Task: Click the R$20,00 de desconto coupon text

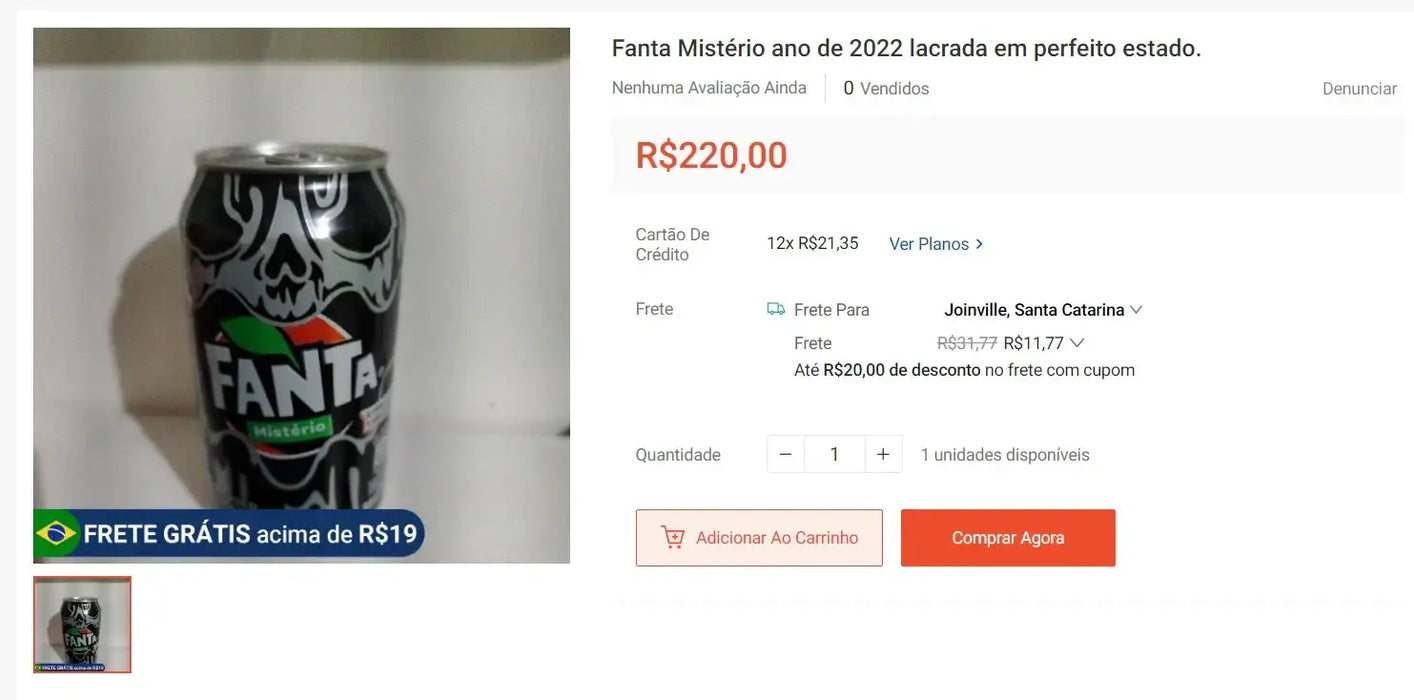Action: [x=901, y=370]
